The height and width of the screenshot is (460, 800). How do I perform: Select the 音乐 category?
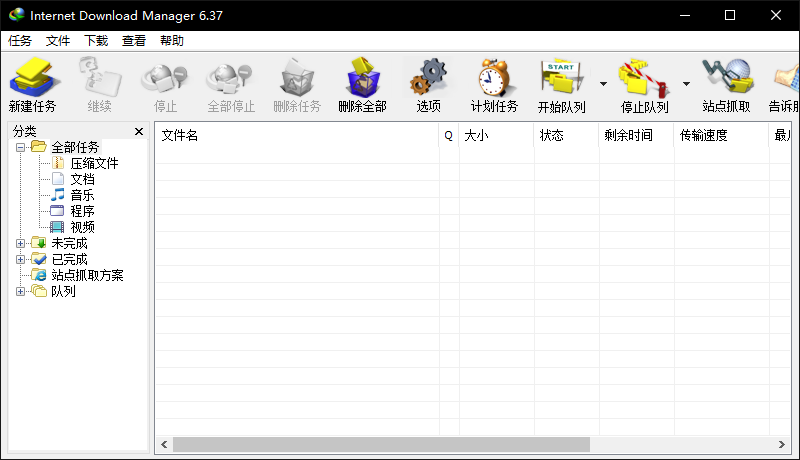(x=82, y=195)
